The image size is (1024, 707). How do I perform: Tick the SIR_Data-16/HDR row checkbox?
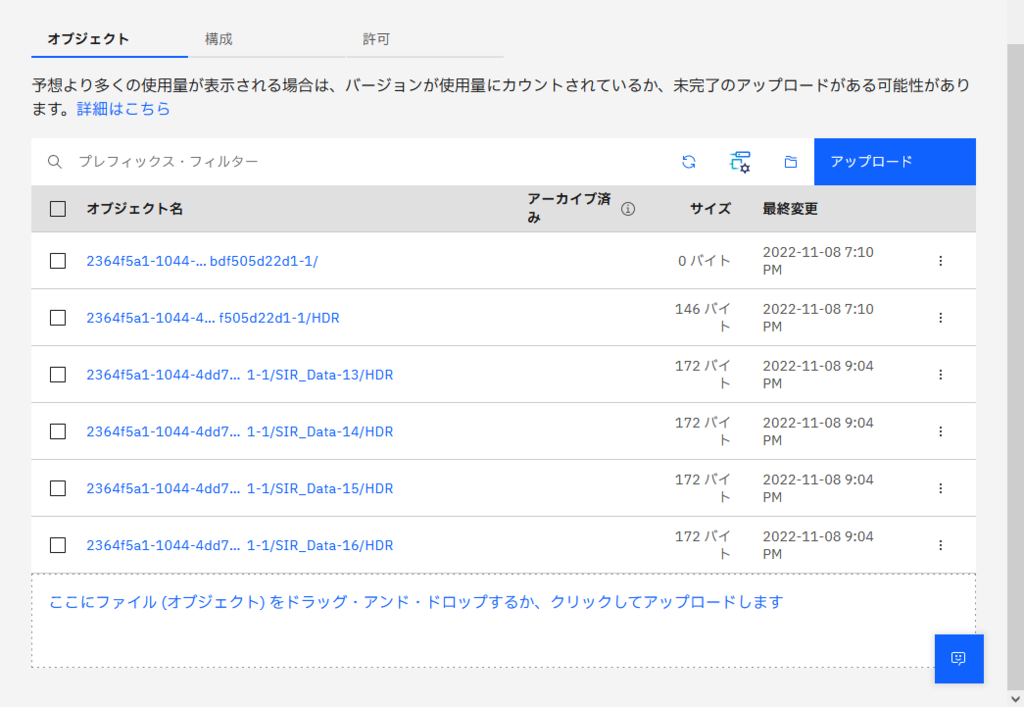click(x=58, y=545)
